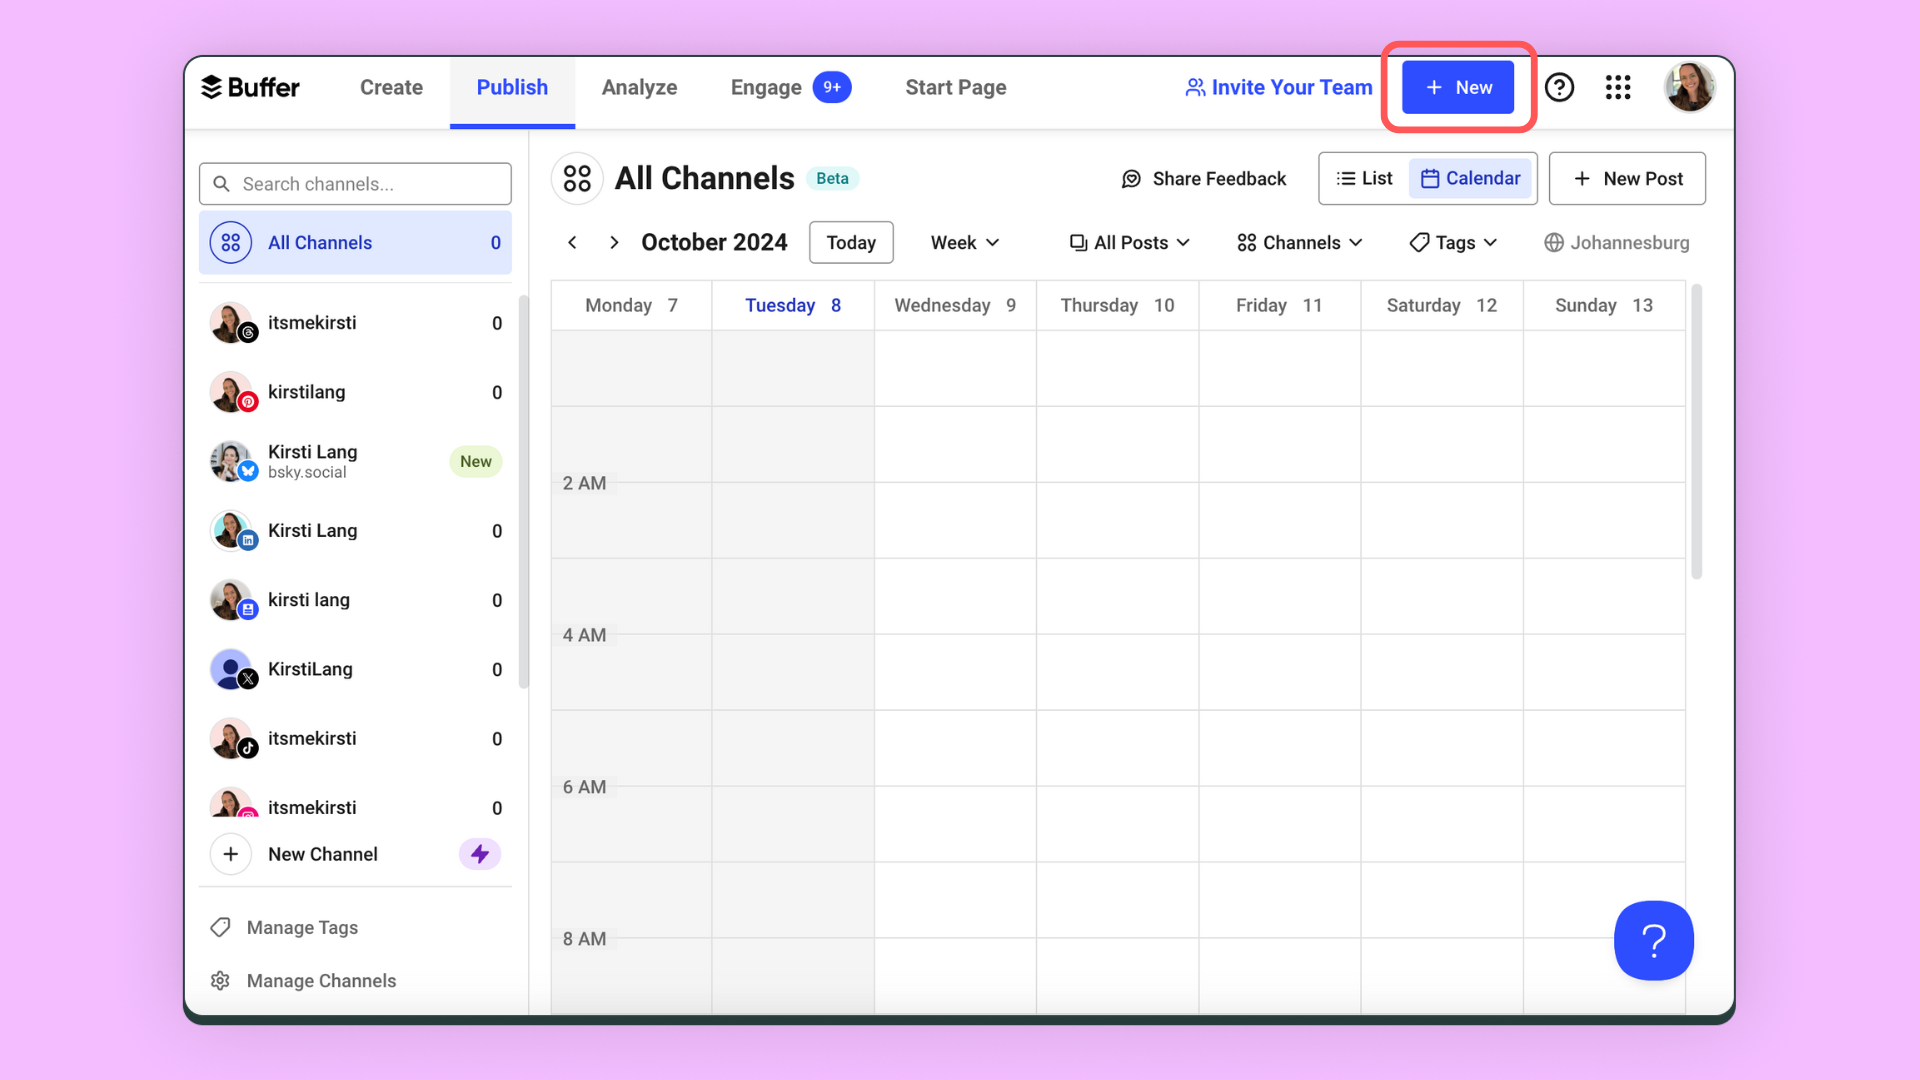Click the apps grid icon in top navigation
Image resolution: width=1920 pixels, height=1080 pixels.
coord(1619,87)
